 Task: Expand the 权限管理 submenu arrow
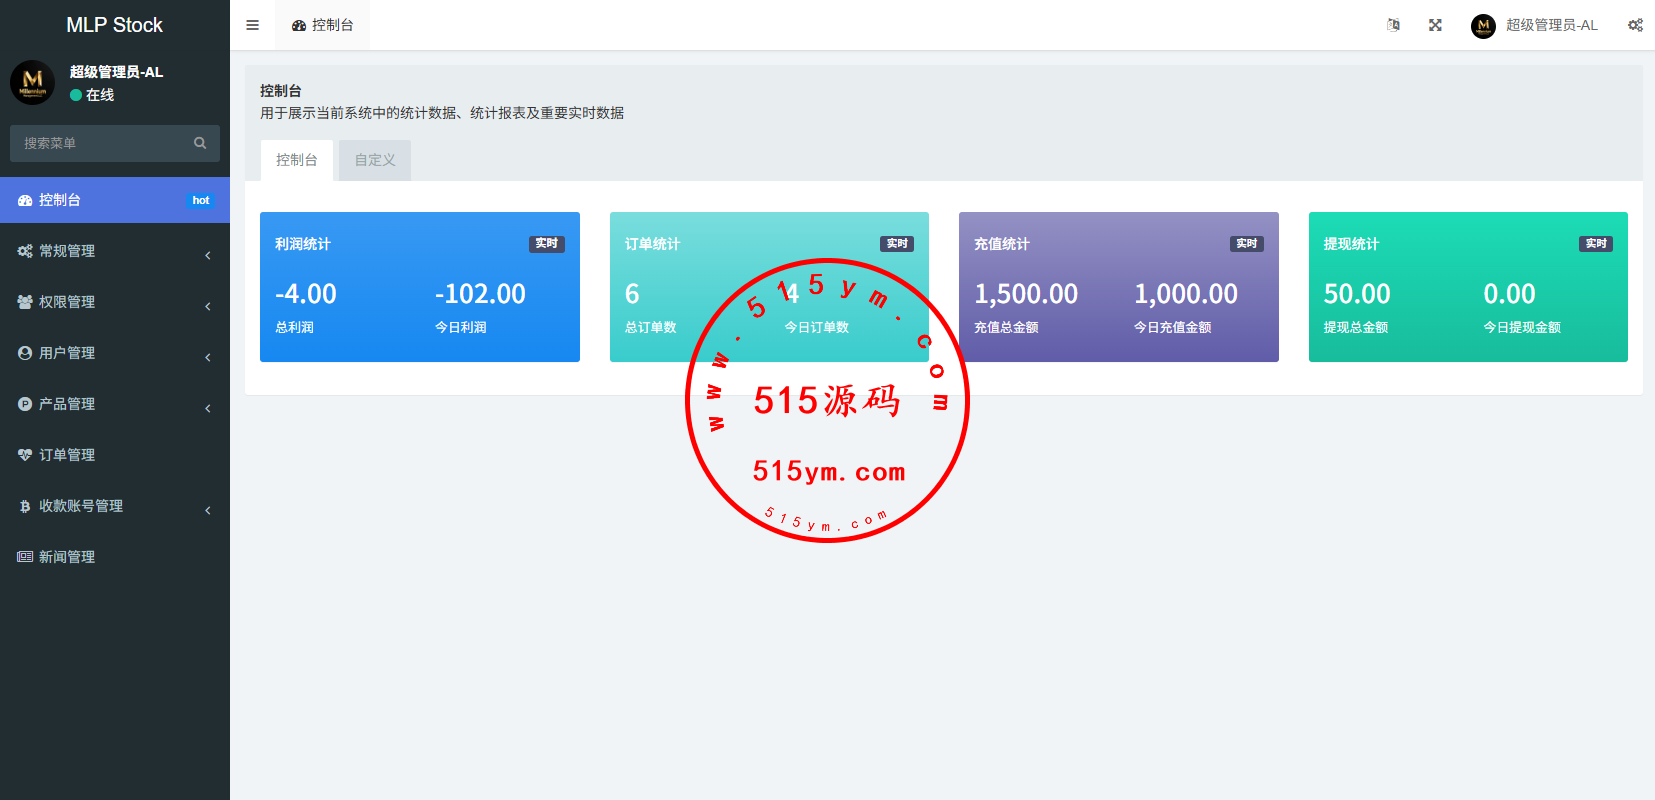pyautogui.click(x=207, y=306)
